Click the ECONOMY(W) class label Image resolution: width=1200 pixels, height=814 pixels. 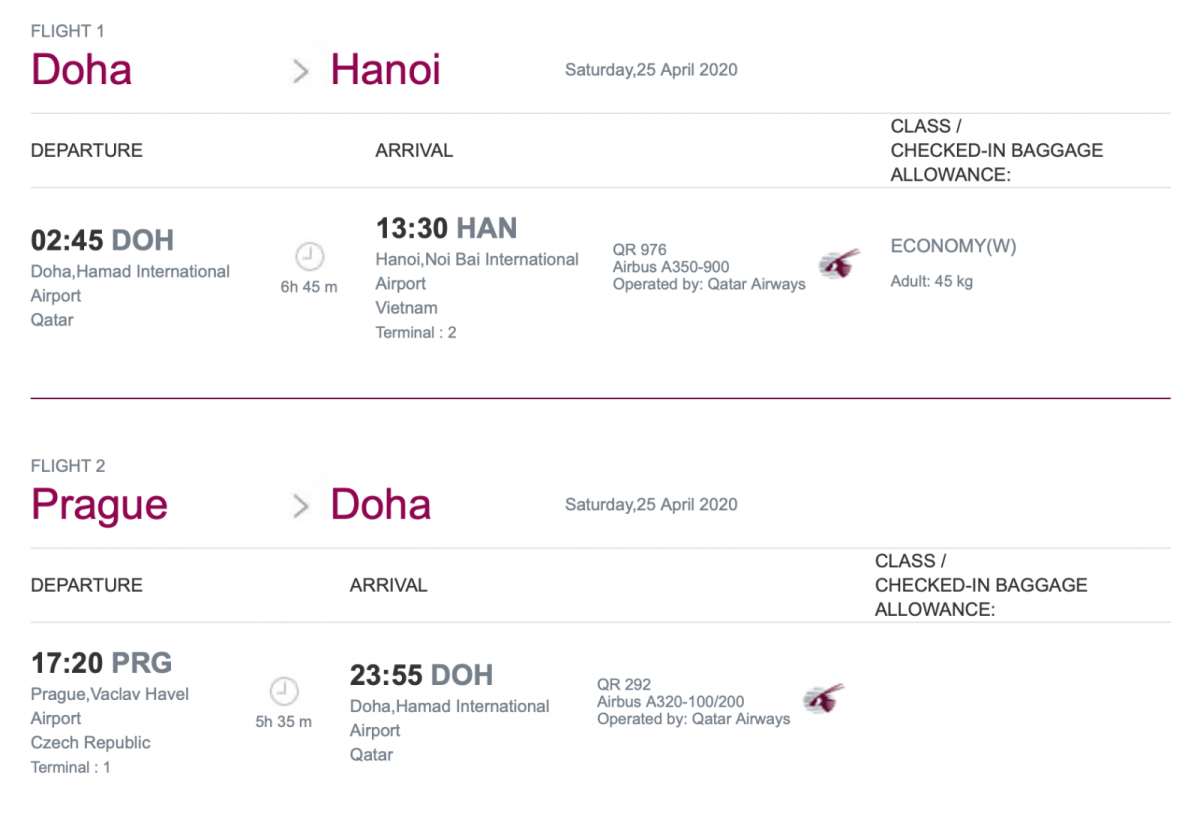pyautogui.click(x=953, y=247)
